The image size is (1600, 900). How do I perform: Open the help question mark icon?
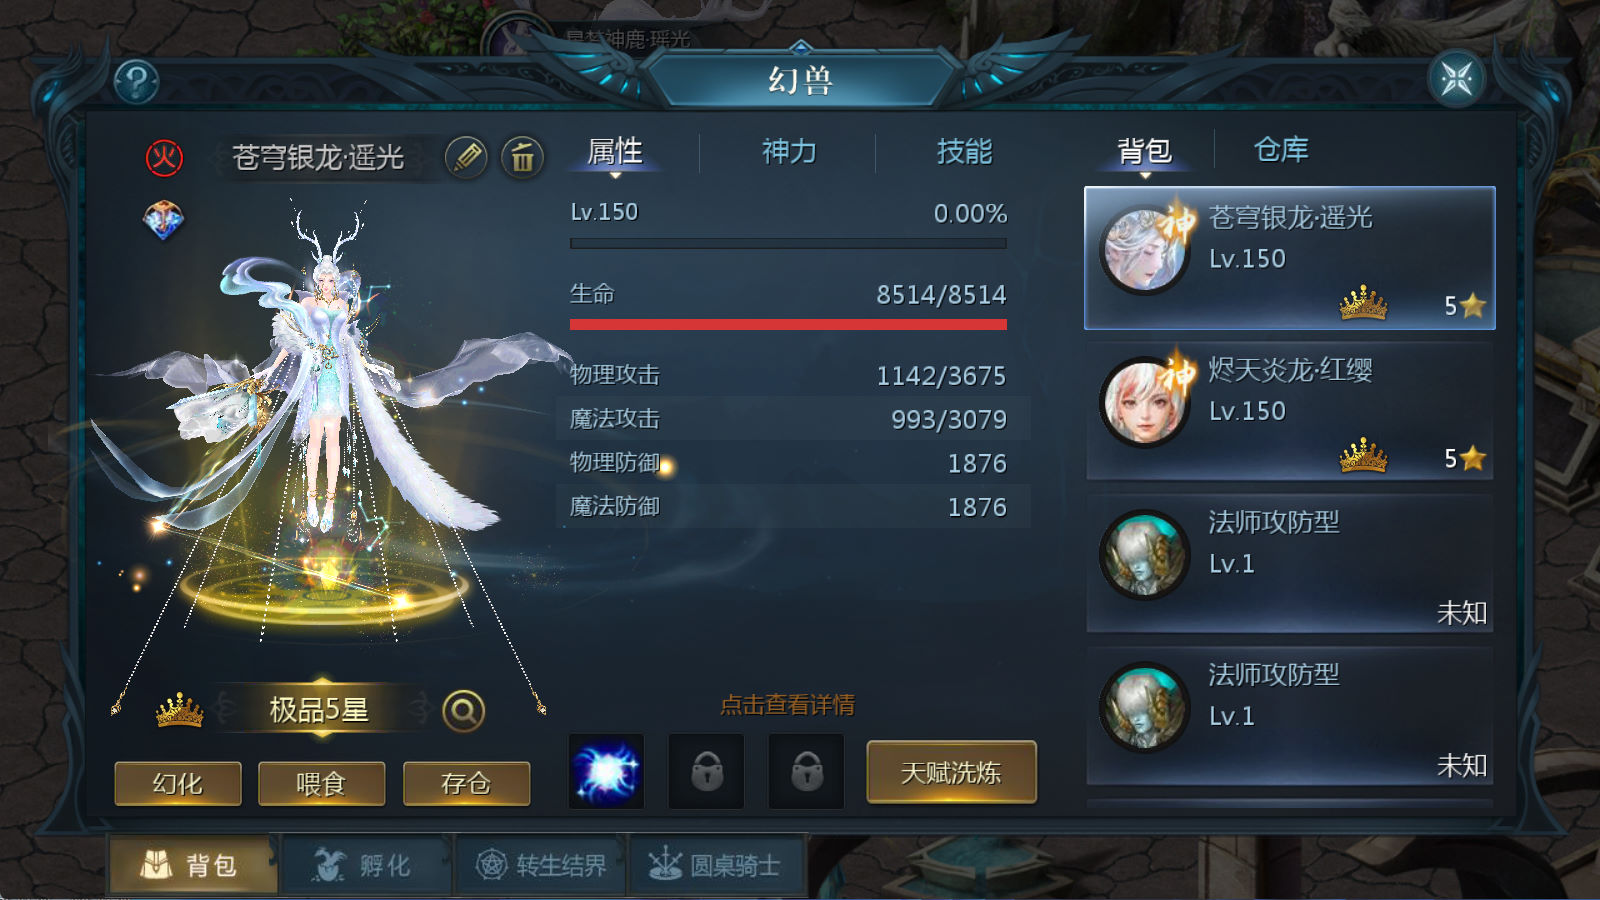(137, 81)
